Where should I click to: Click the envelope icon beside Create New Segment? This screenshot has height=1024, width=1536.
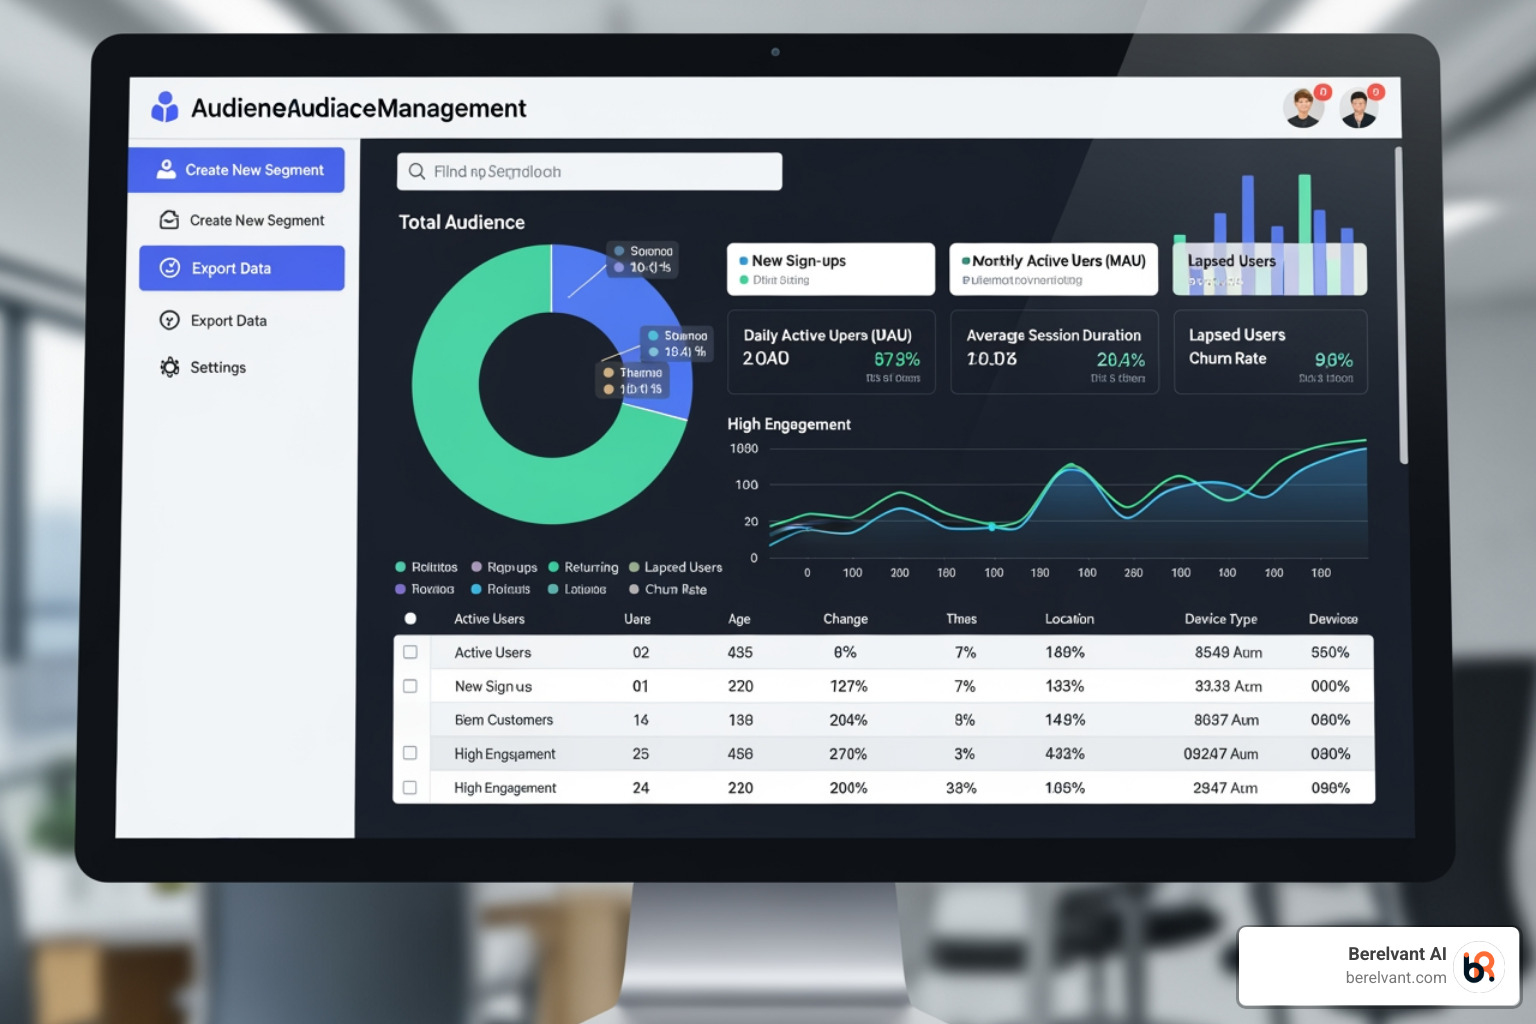point(167,220)
